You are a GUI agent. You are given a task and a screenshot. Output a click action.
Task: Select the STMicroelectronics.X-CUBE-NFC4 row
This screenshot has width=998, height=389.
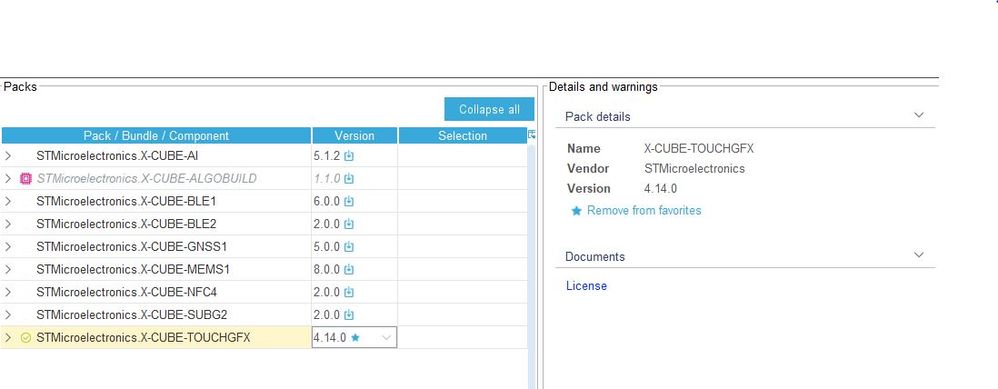pos(264,292)
